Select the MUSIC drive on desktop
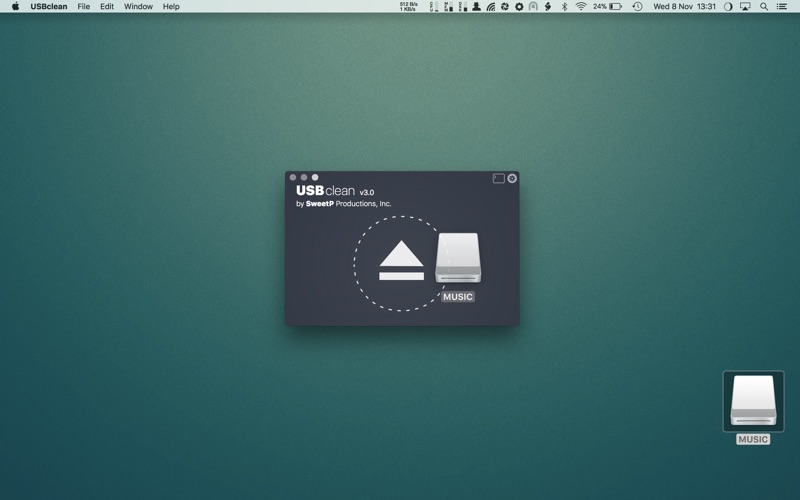This screenshot has width=800, height=500. [x=753, y=402]
